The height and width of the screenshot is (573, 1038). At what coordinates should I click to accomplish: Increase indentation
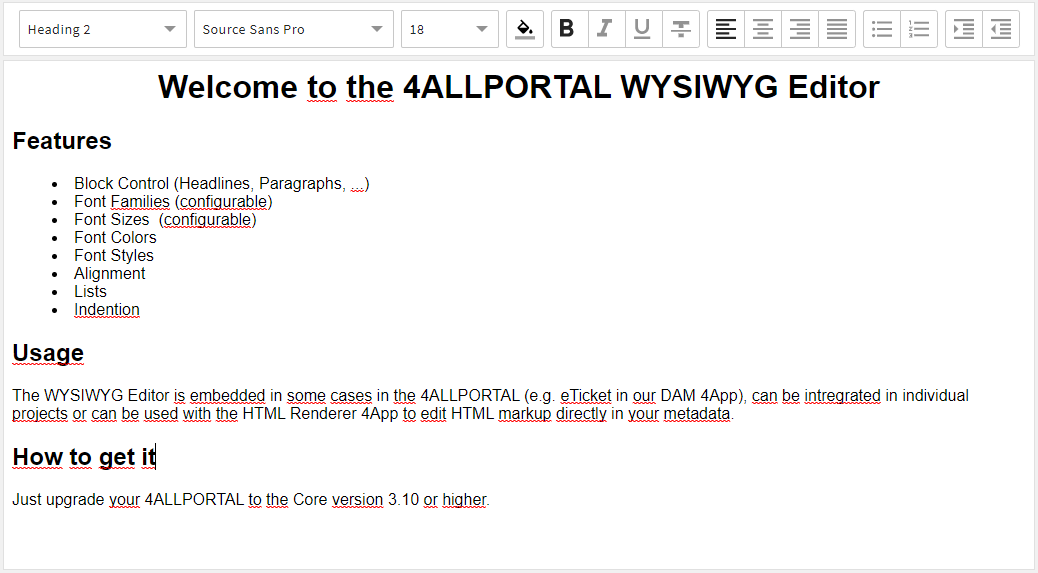point(964,29)
